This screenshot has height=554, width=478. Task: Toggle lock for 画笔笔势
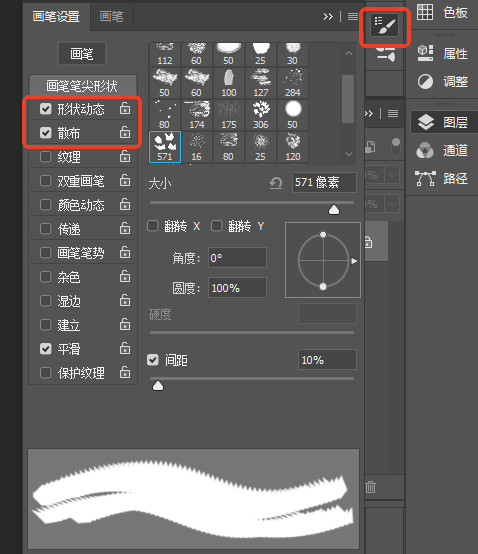click(125, 253)
